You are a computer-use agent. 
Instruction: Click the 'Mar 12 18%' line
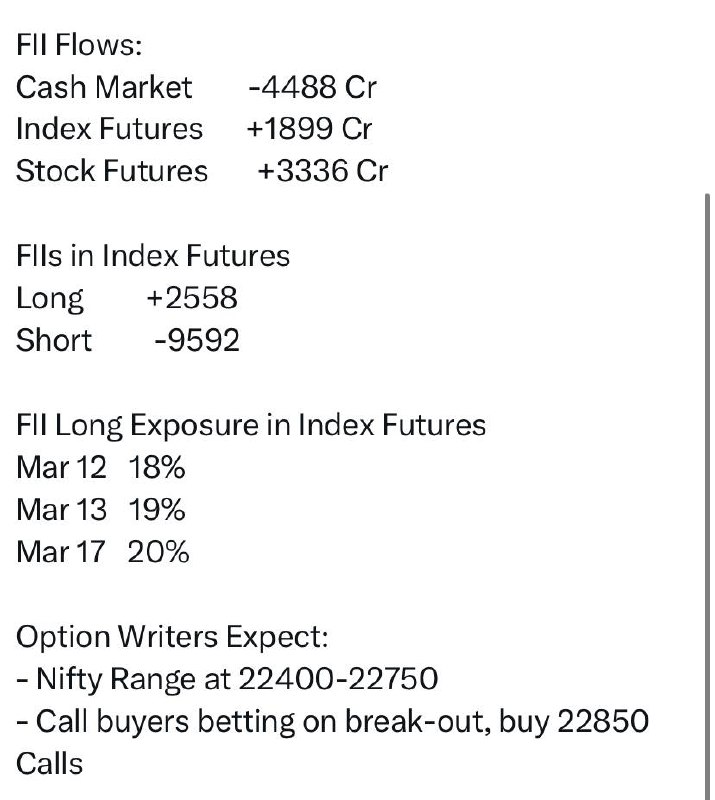click(x=101, y=467)
